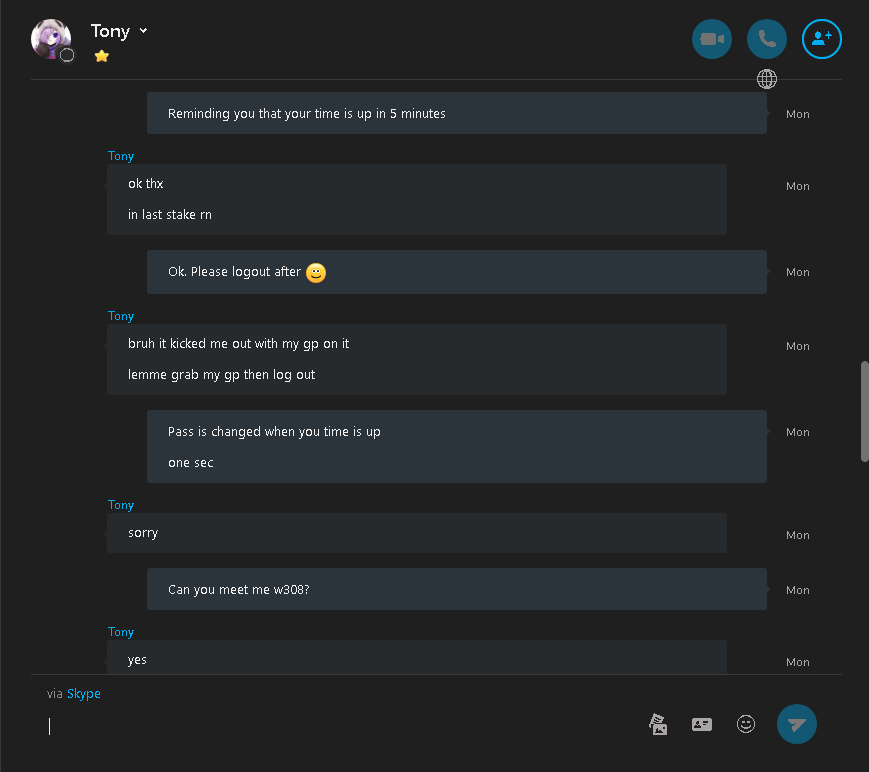Click the smiley emoji in logout message
The width and height of the screenshot is (869, 772).
tap(316, 273)
